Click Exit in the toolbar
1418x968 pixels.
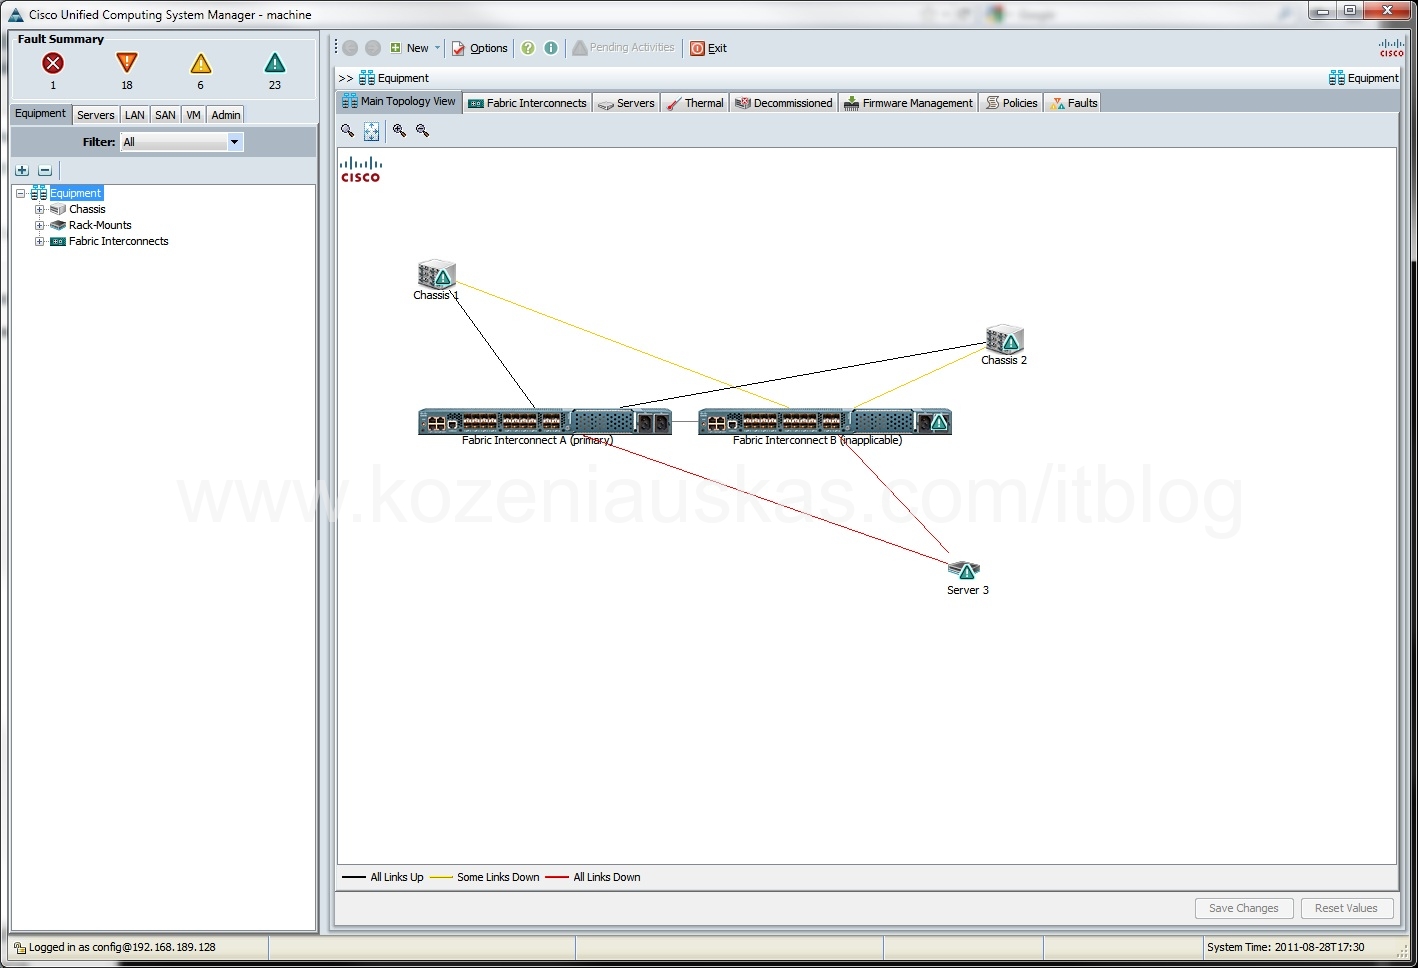(709, 48)
